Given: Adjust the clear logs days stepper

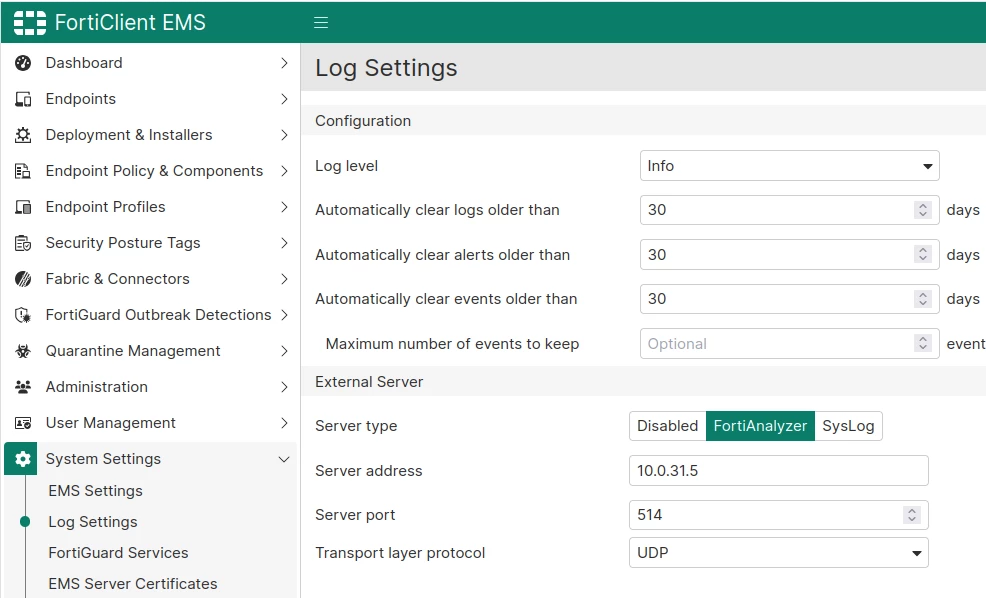Looking at the screenshot, I should (x=922, y=209).
